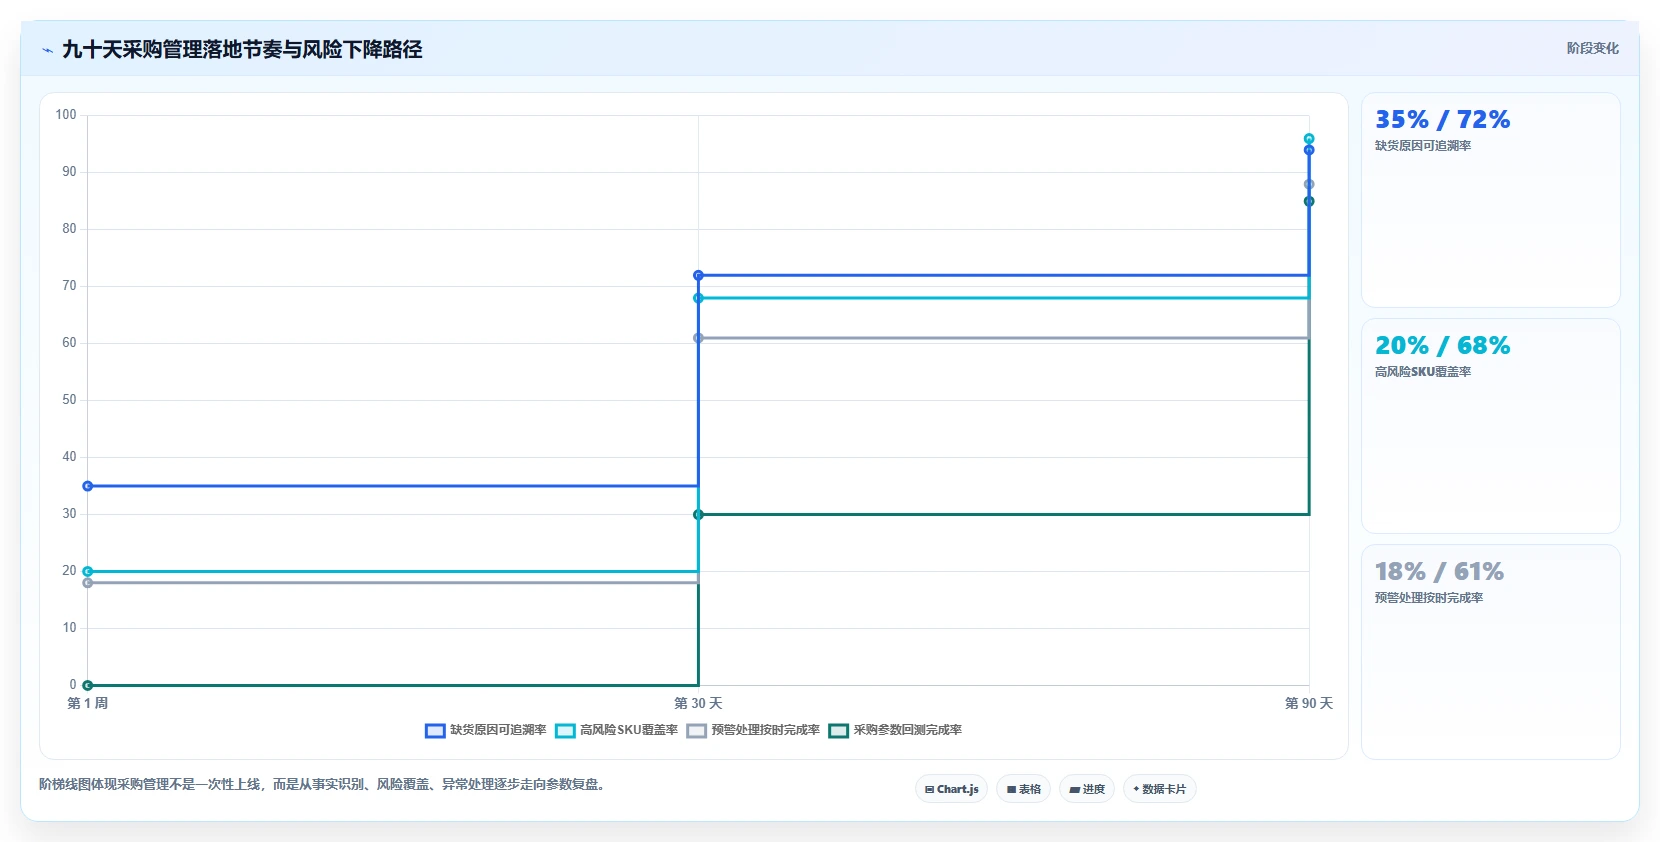
Task: Select the 35% / 72% stat card
Action: click(1490, 200)
